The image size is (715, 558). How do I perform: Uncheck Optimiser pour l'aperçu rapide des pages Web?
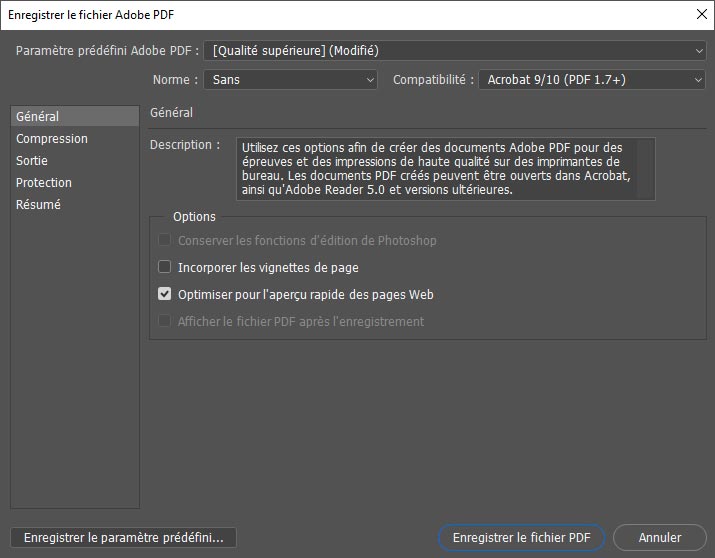pos(165,295)
